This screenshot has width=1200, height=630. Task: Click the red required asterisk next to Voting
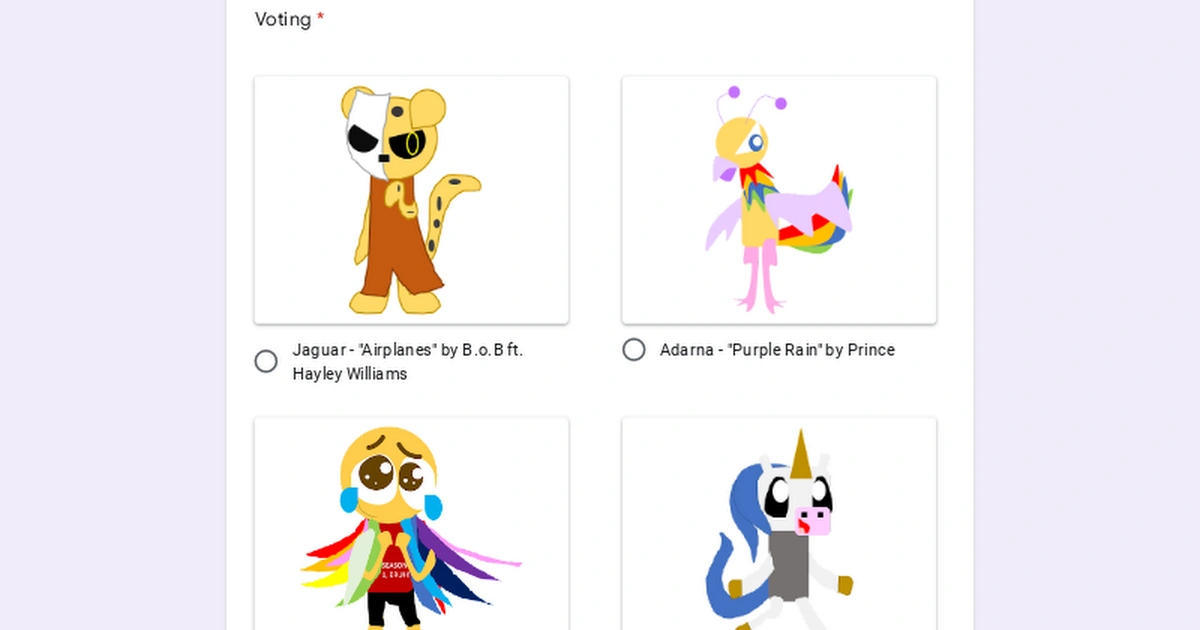[320, 19]
